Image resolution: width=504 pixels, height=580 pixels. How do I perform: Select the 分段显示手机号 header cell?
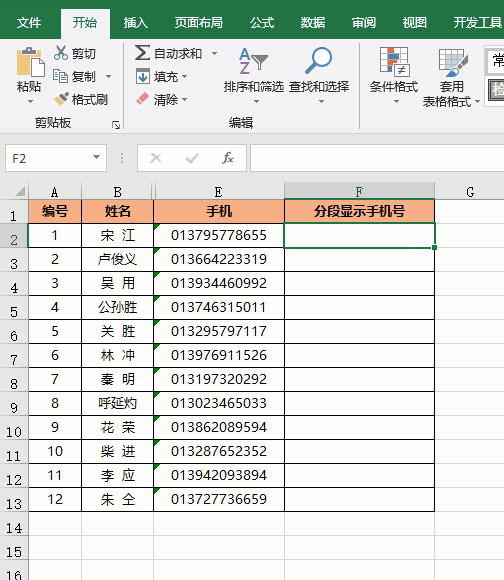(x=359, y=211)
